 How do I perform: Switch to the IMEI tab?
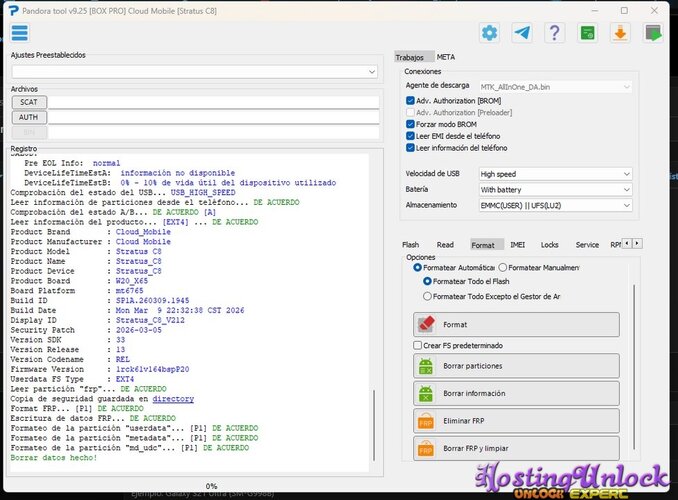[518, 245]
